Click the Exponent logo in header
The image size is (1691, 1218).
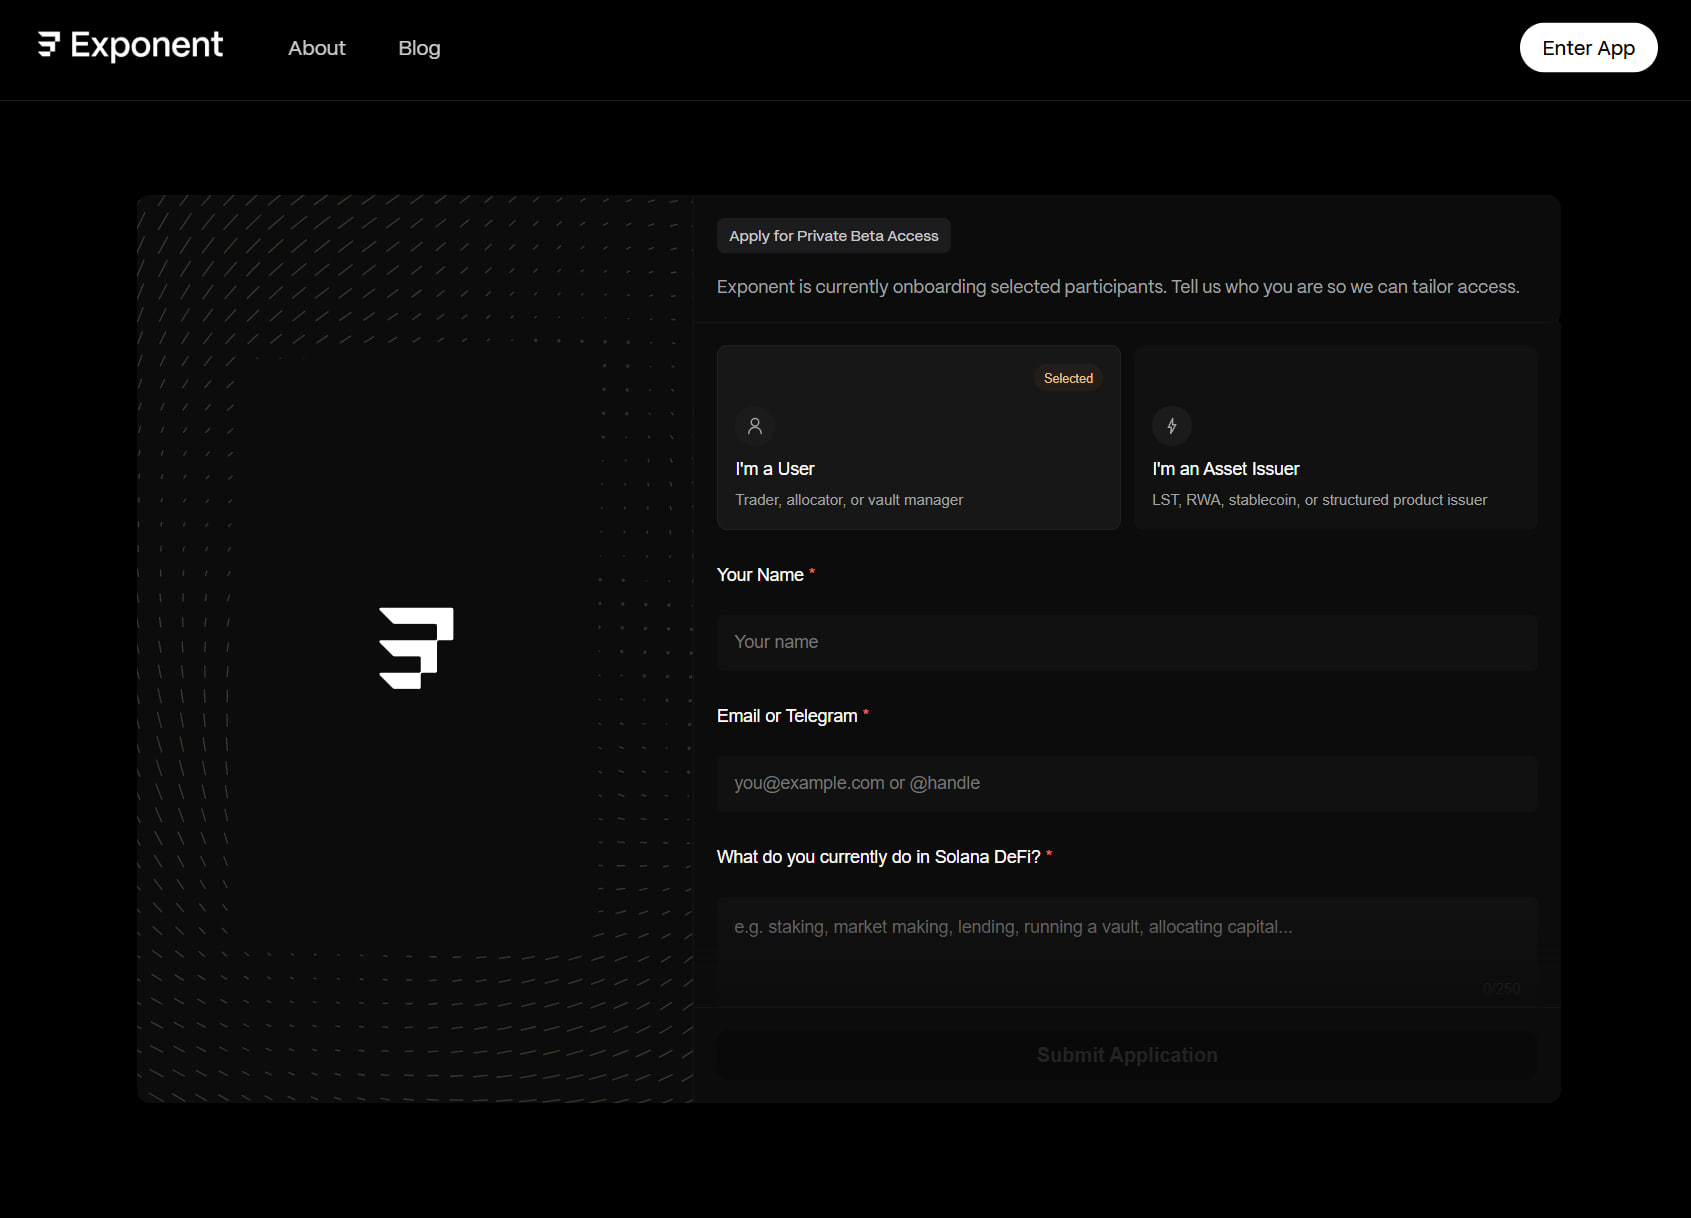click(x=130, y=46)
